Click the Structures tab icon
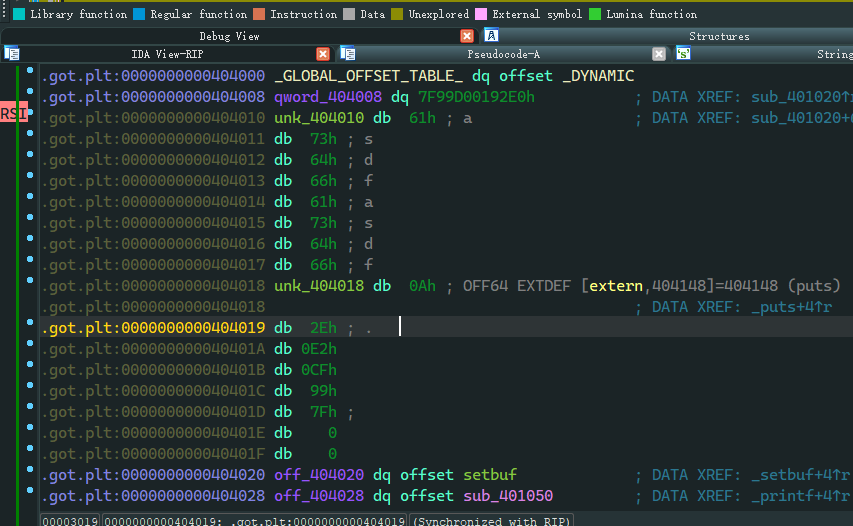This screenshot has height=526, width=853. [491, 35]
